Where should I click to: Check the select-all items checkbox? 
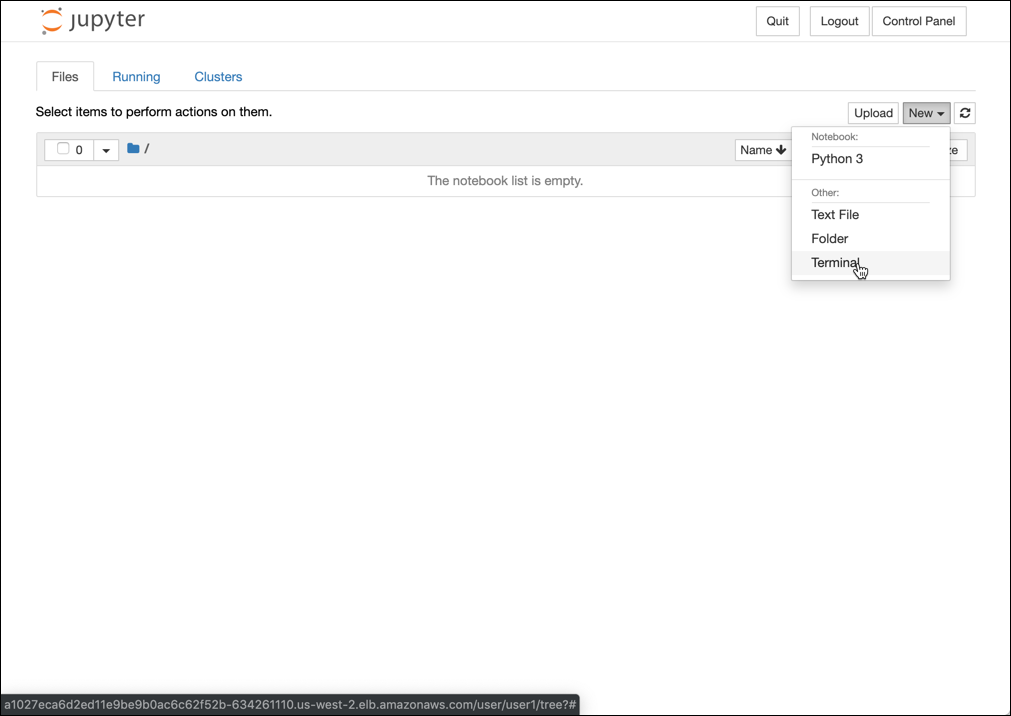tap(63, 149)
